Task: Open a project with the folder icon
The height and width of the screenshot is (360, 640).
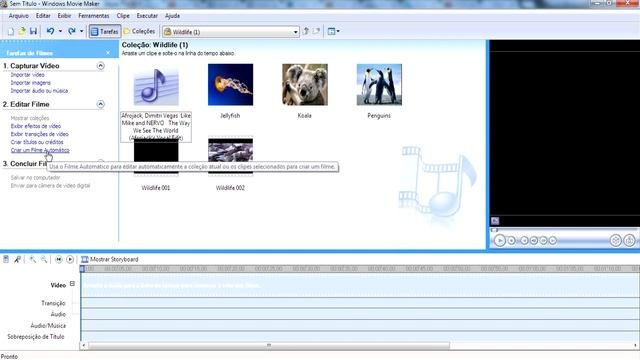Action: click(x=22, y=31)
